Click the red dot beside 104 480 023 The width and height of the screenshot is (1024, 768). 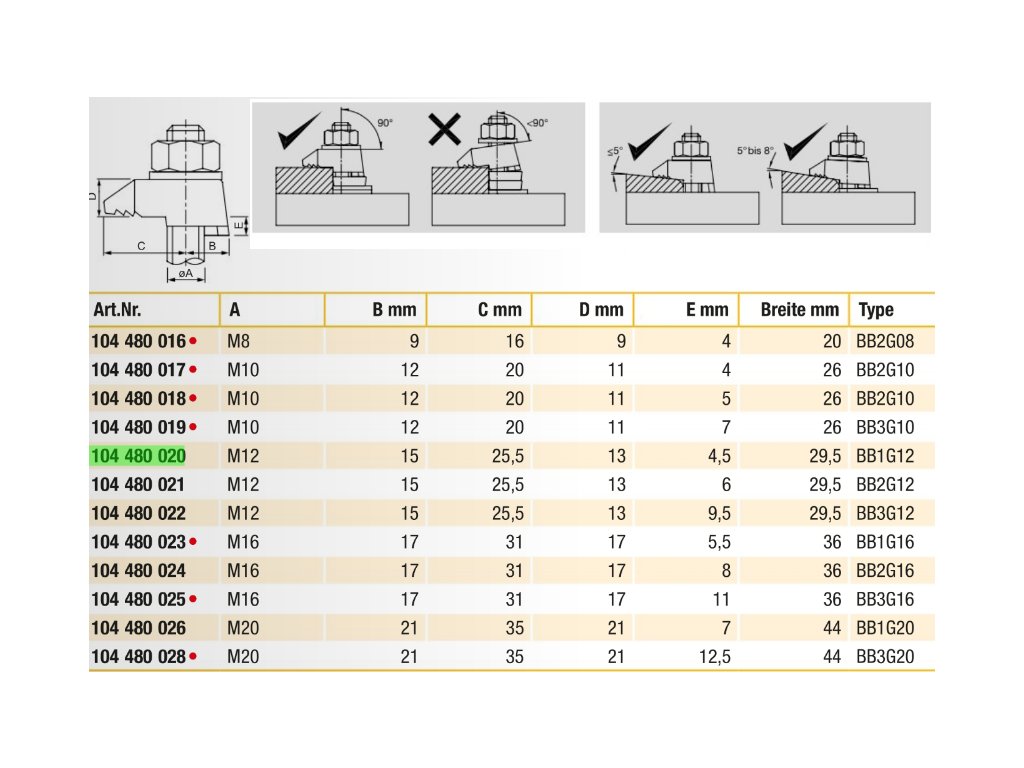click(193, 542)
